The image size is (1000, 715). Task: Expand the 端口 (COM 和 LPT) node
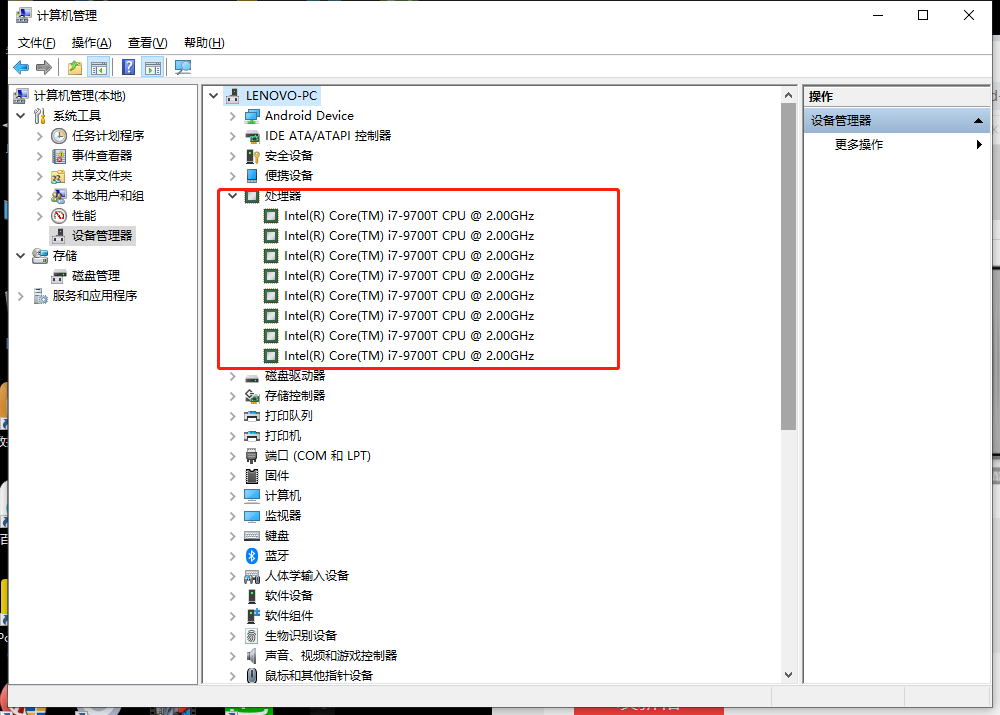(233, 456)
